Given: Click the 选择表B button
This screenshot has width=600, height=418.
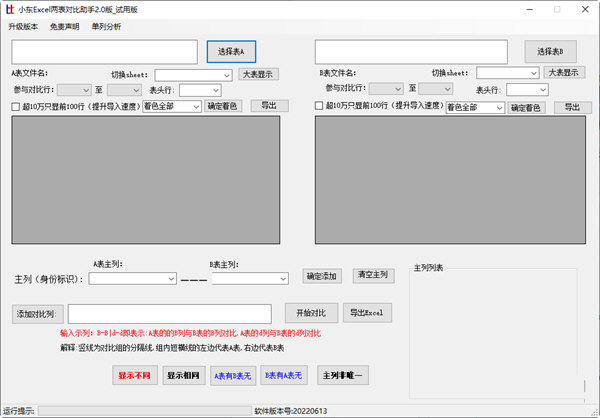Looking at the screenshot, I should pos(550,51).
